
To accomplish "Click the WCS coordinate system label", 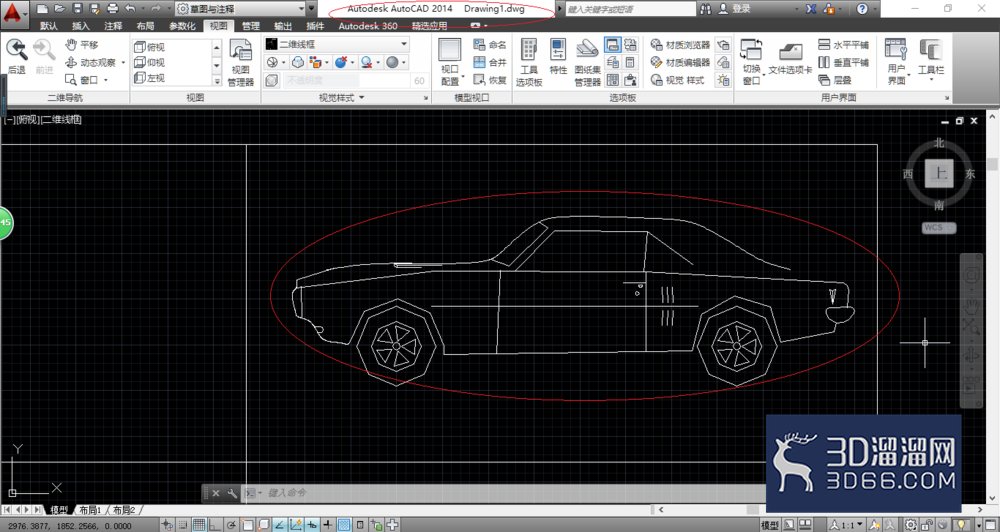I will (x=939, y=228).
